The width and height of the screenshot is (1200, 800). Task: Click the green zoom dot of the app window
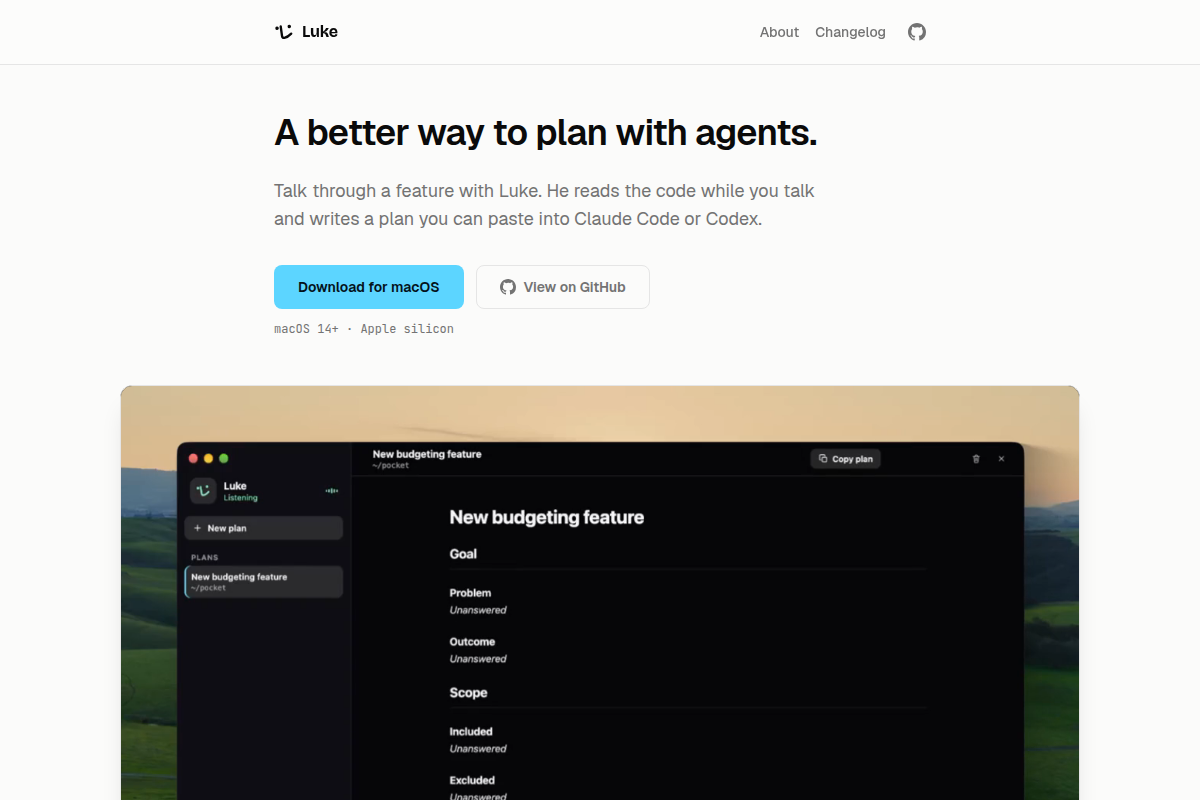[x=224, y=458]
